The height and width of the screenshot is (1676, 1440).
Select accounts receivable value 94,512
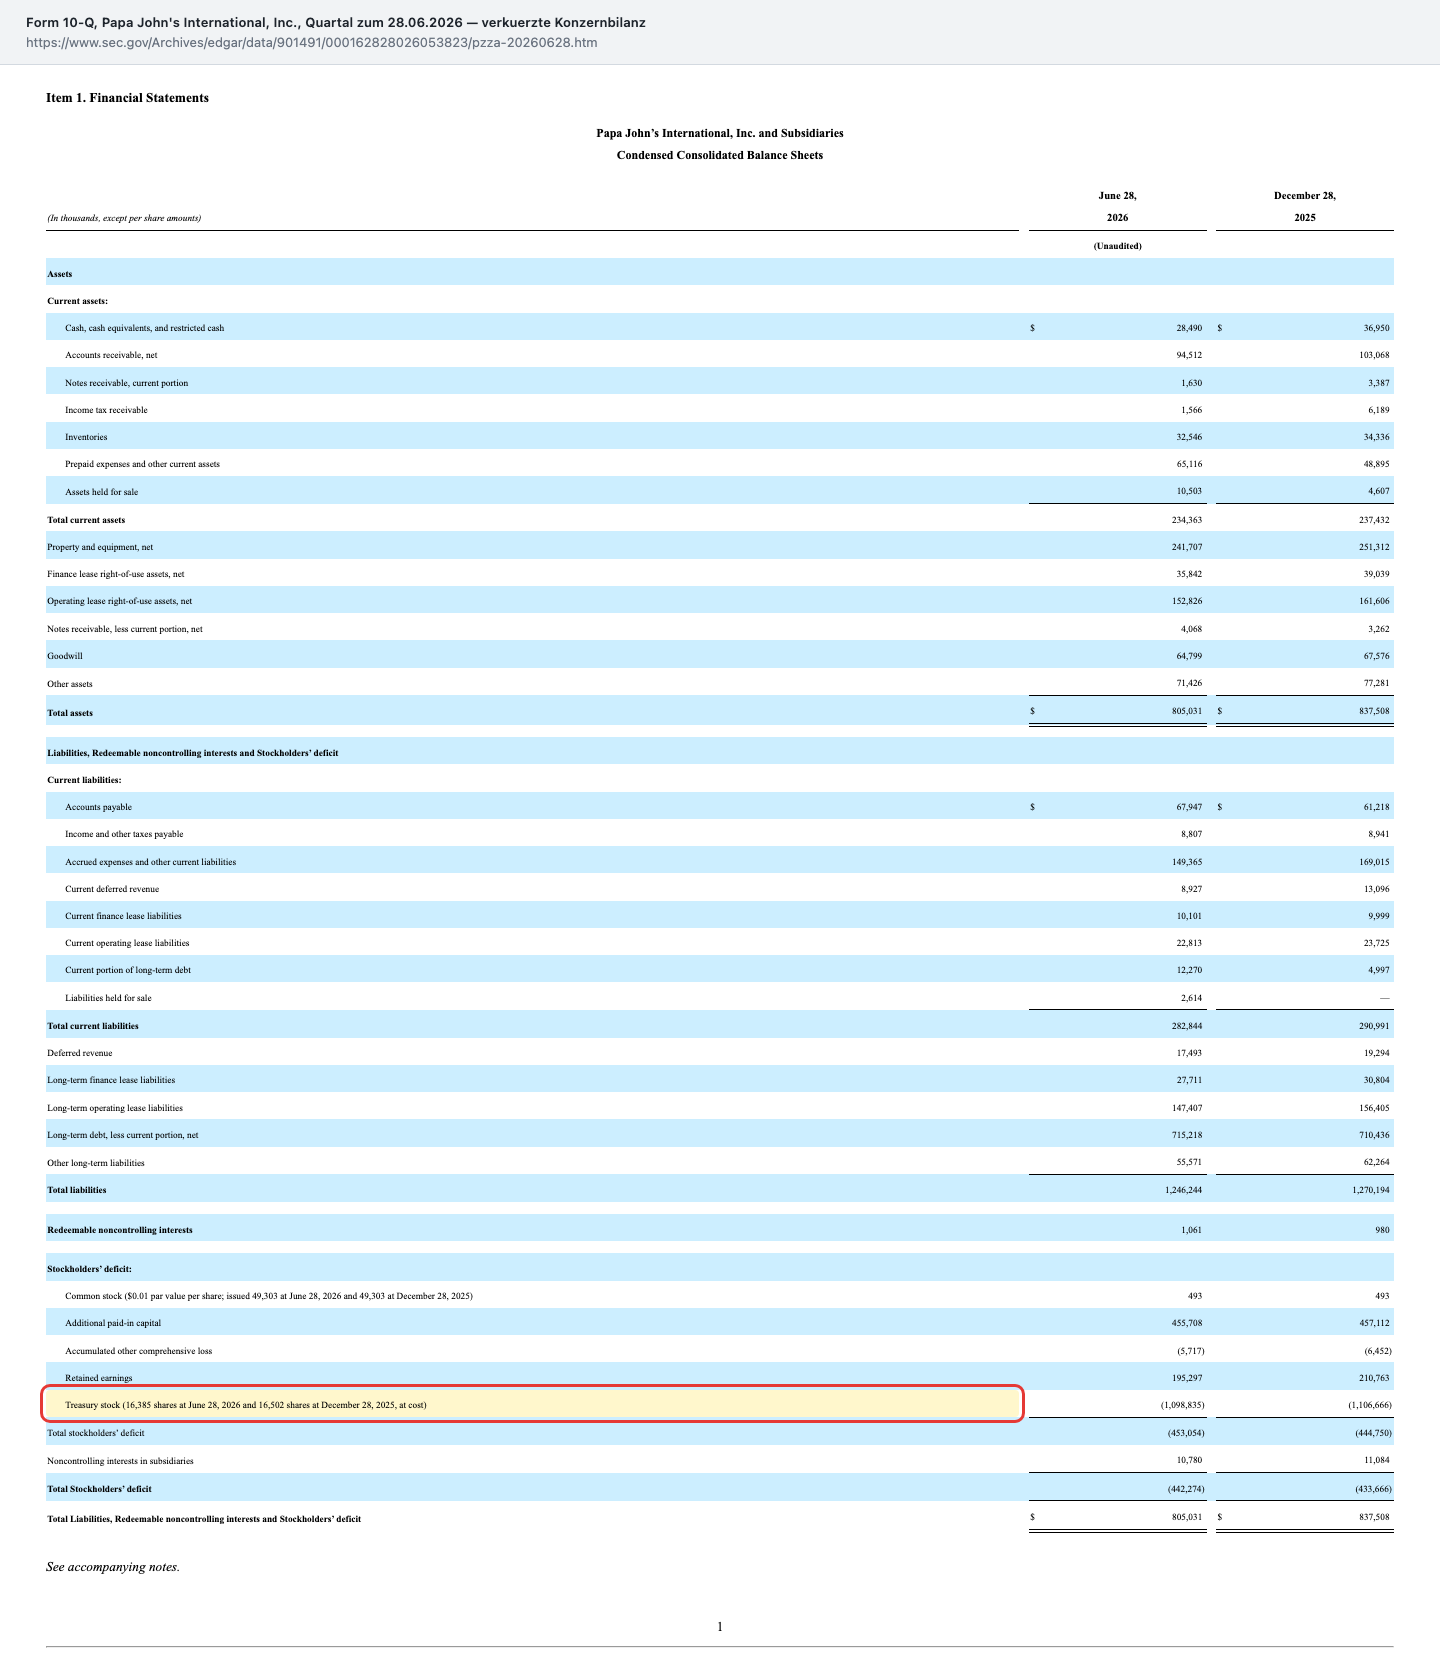tap(1189, 355)
